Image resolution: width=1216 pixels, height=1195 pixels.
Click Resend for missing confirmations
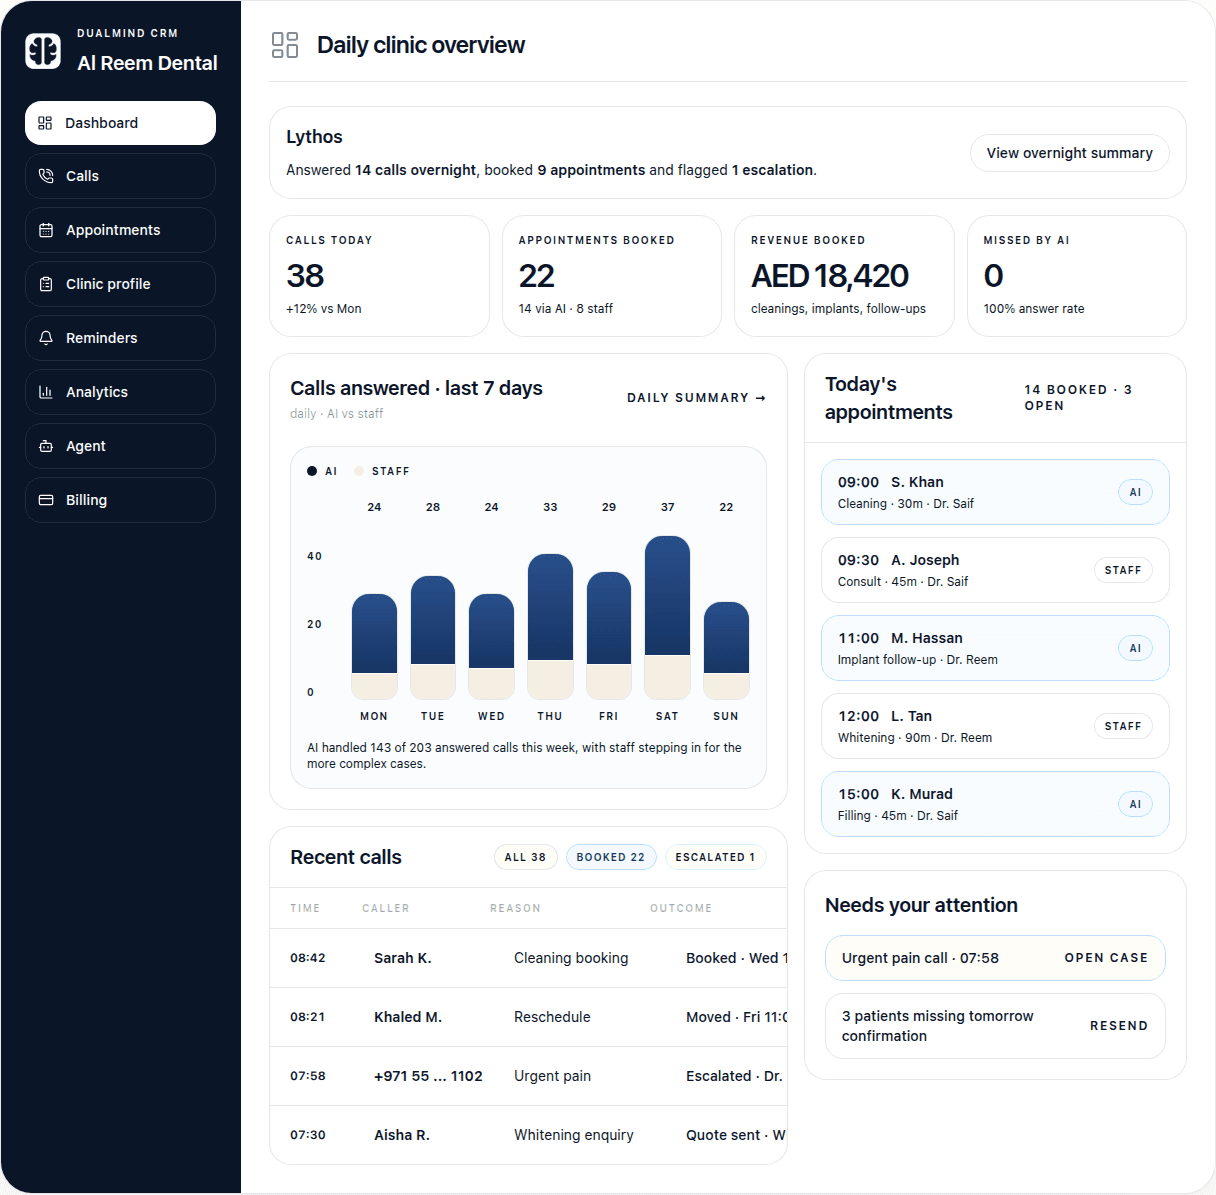pos(1119,1026)
